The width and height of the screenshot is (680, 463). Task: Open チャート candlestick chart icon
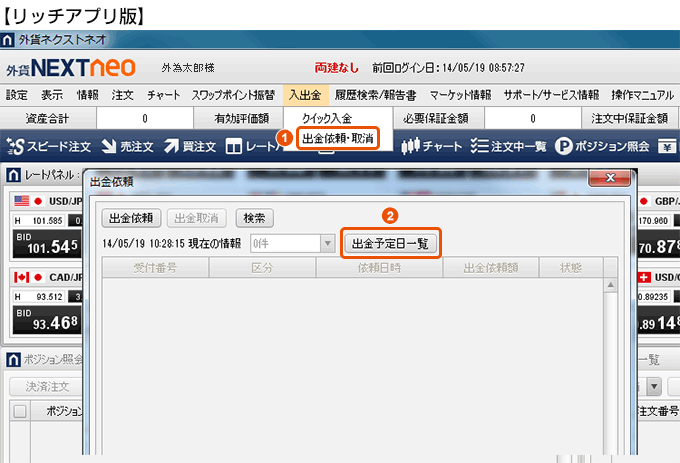point(410,147)
